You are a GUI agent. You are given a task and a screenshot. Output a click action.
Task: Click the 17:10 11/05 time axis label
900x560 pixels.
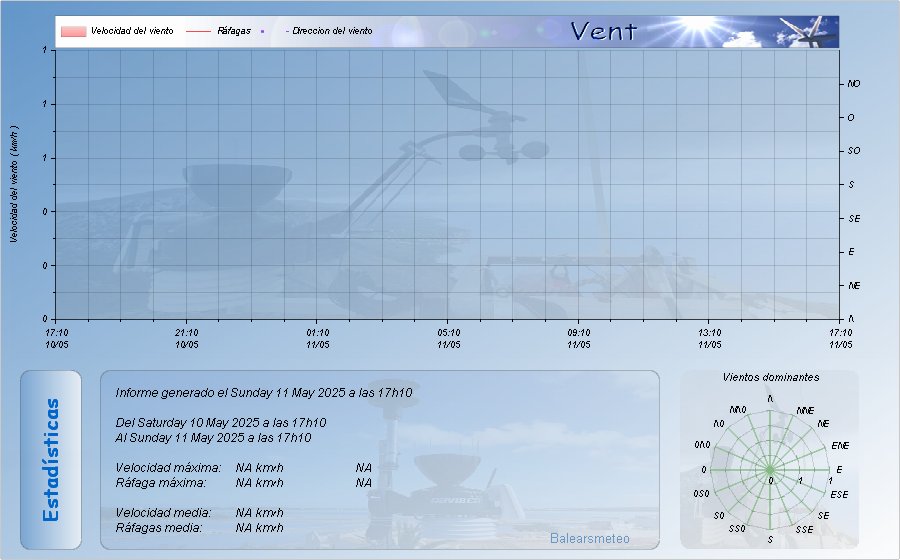tap(840, 339)
